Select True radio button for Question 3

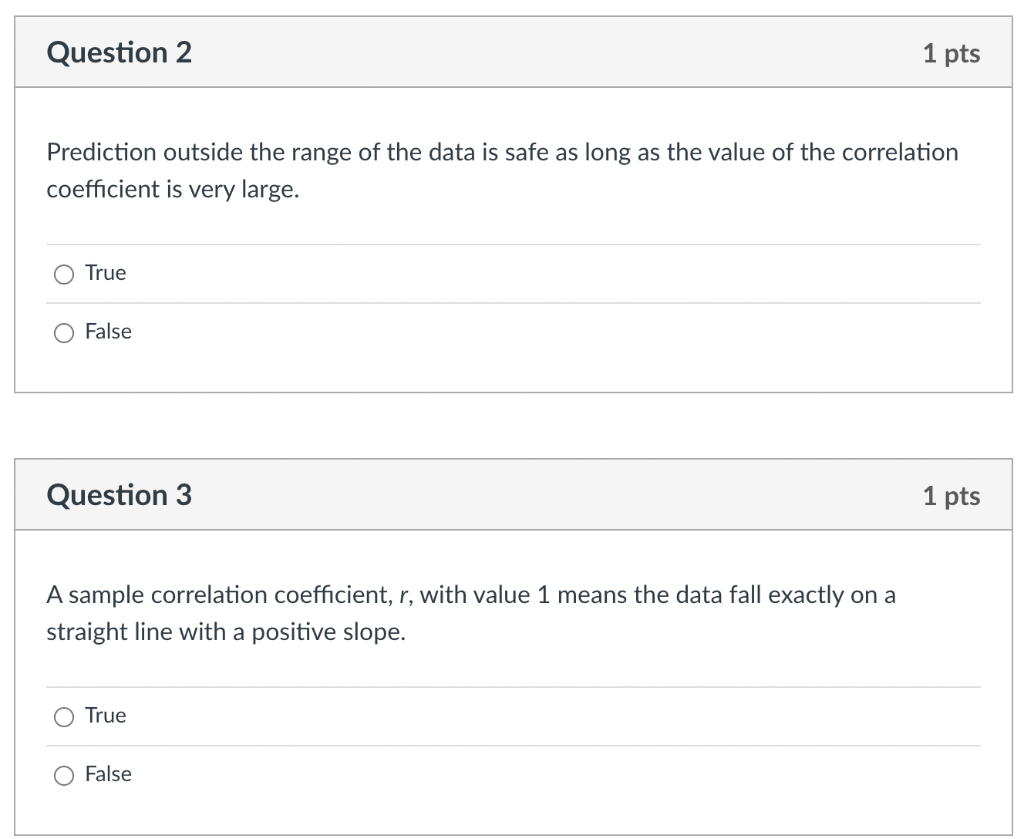(x=64, y=716)
